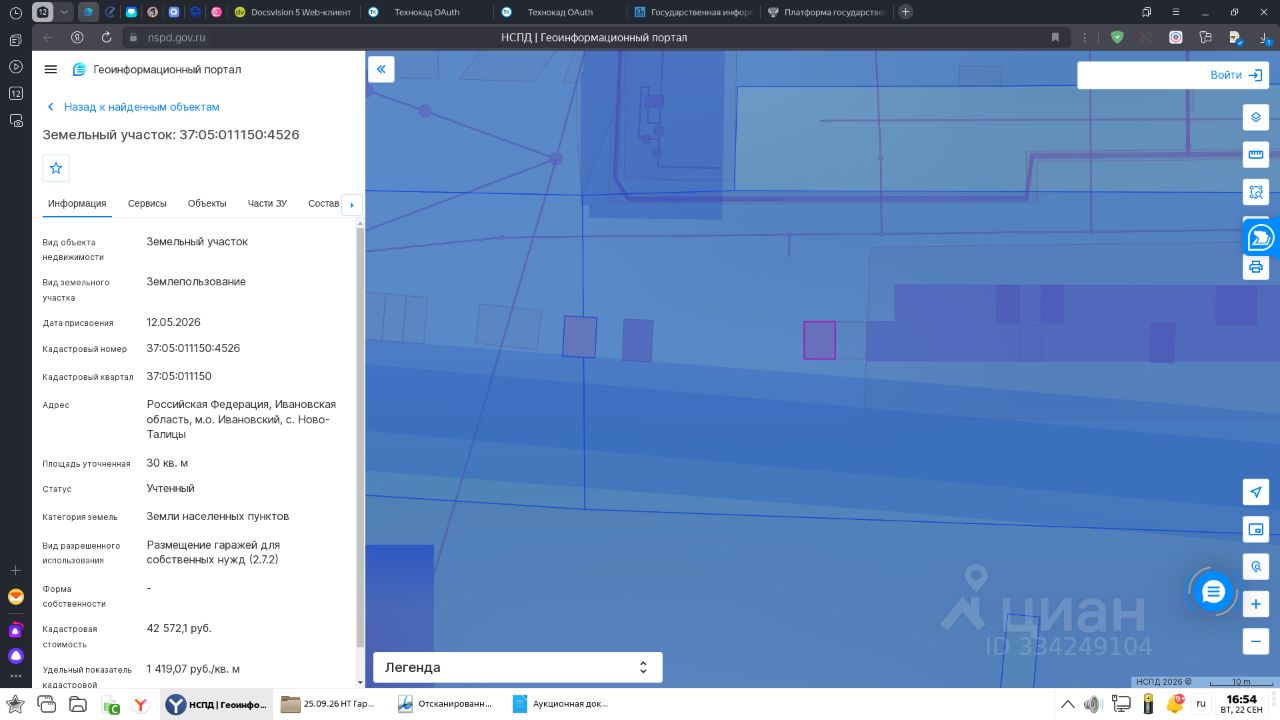Select the ruler measurement tool

[1256, 154]
